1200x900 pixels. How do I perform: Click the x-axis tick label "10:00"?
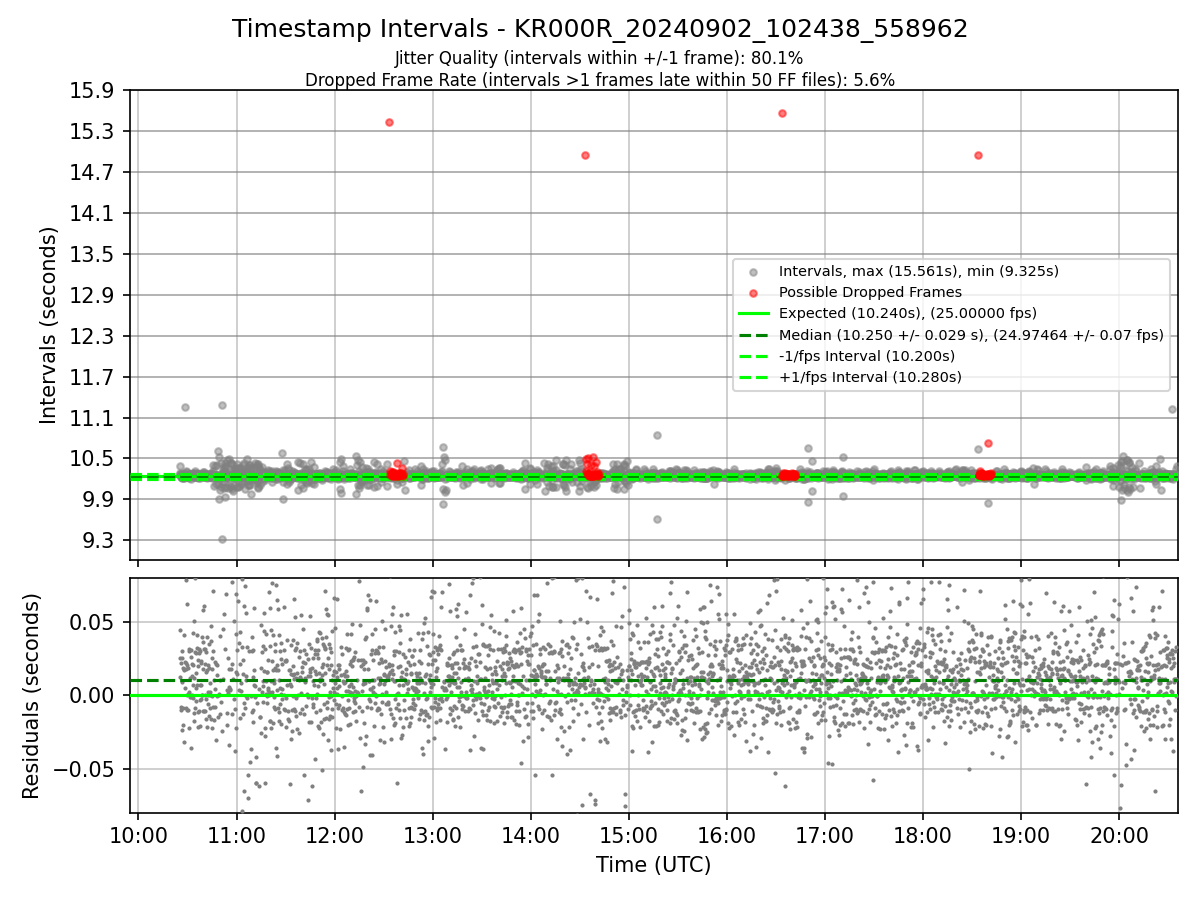pos(138,835)
